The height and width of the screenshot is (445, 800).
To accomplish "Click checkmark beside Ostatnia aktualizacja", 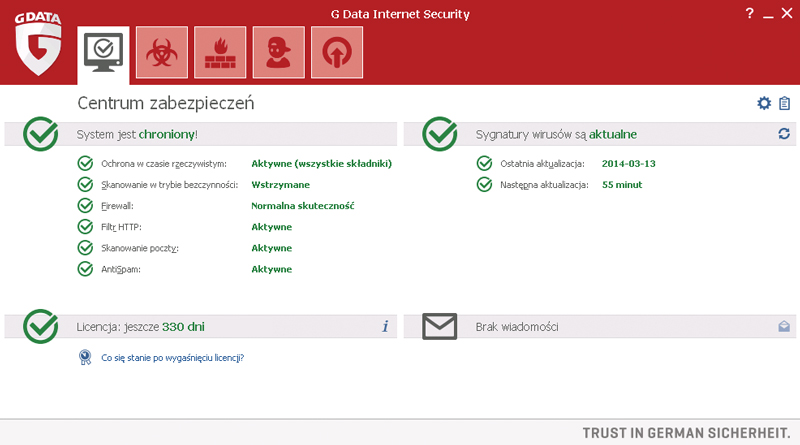I will [484, 163].
